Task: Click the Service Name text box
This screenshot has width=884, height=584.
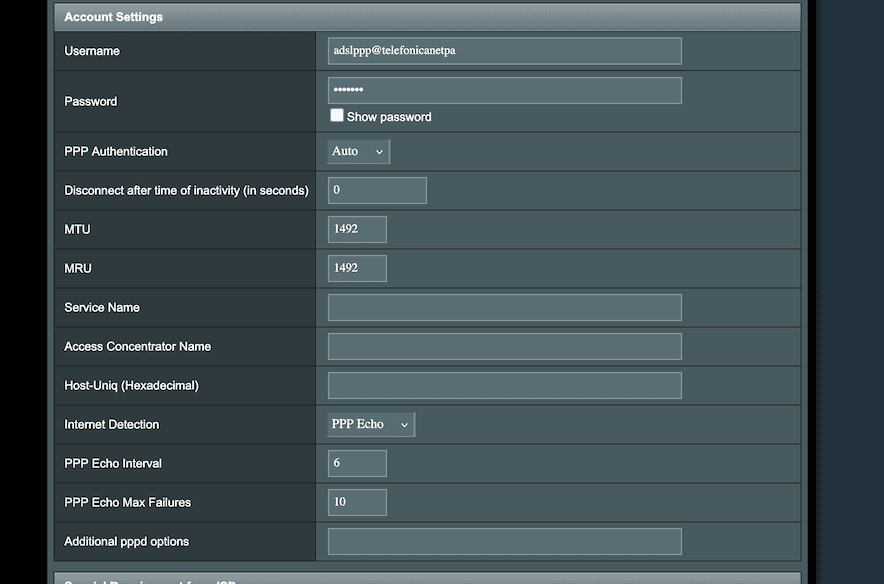Action: (504, 307)
